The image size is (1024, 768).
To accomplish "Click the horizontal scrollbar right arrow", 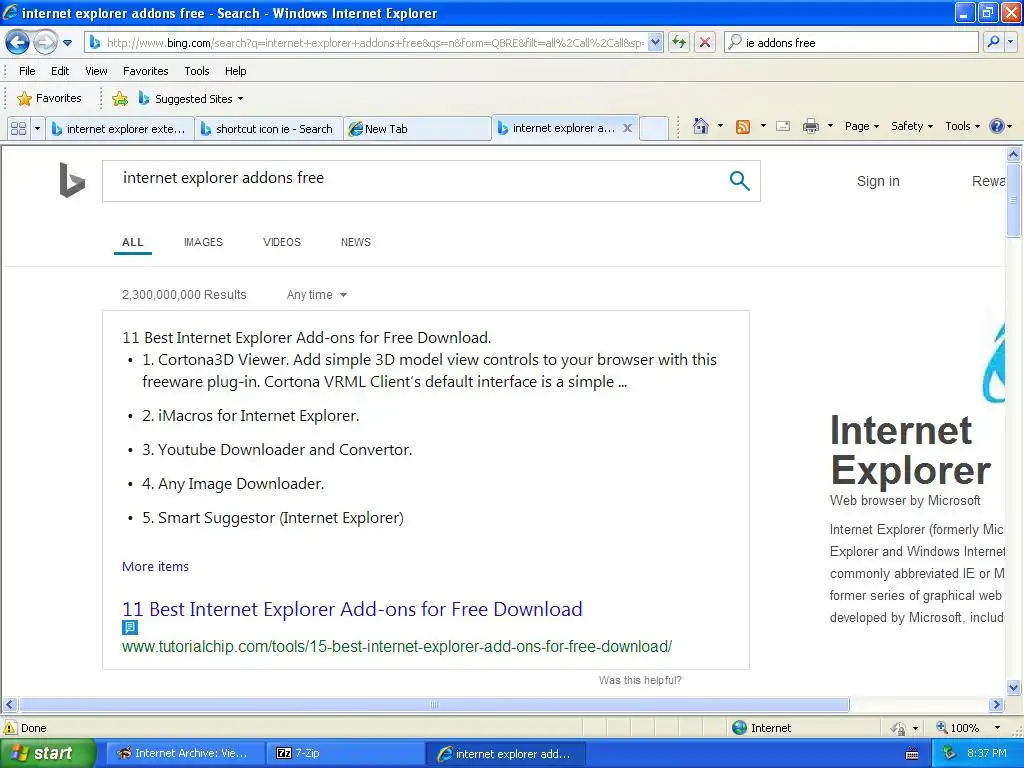I will pos(996,705).
